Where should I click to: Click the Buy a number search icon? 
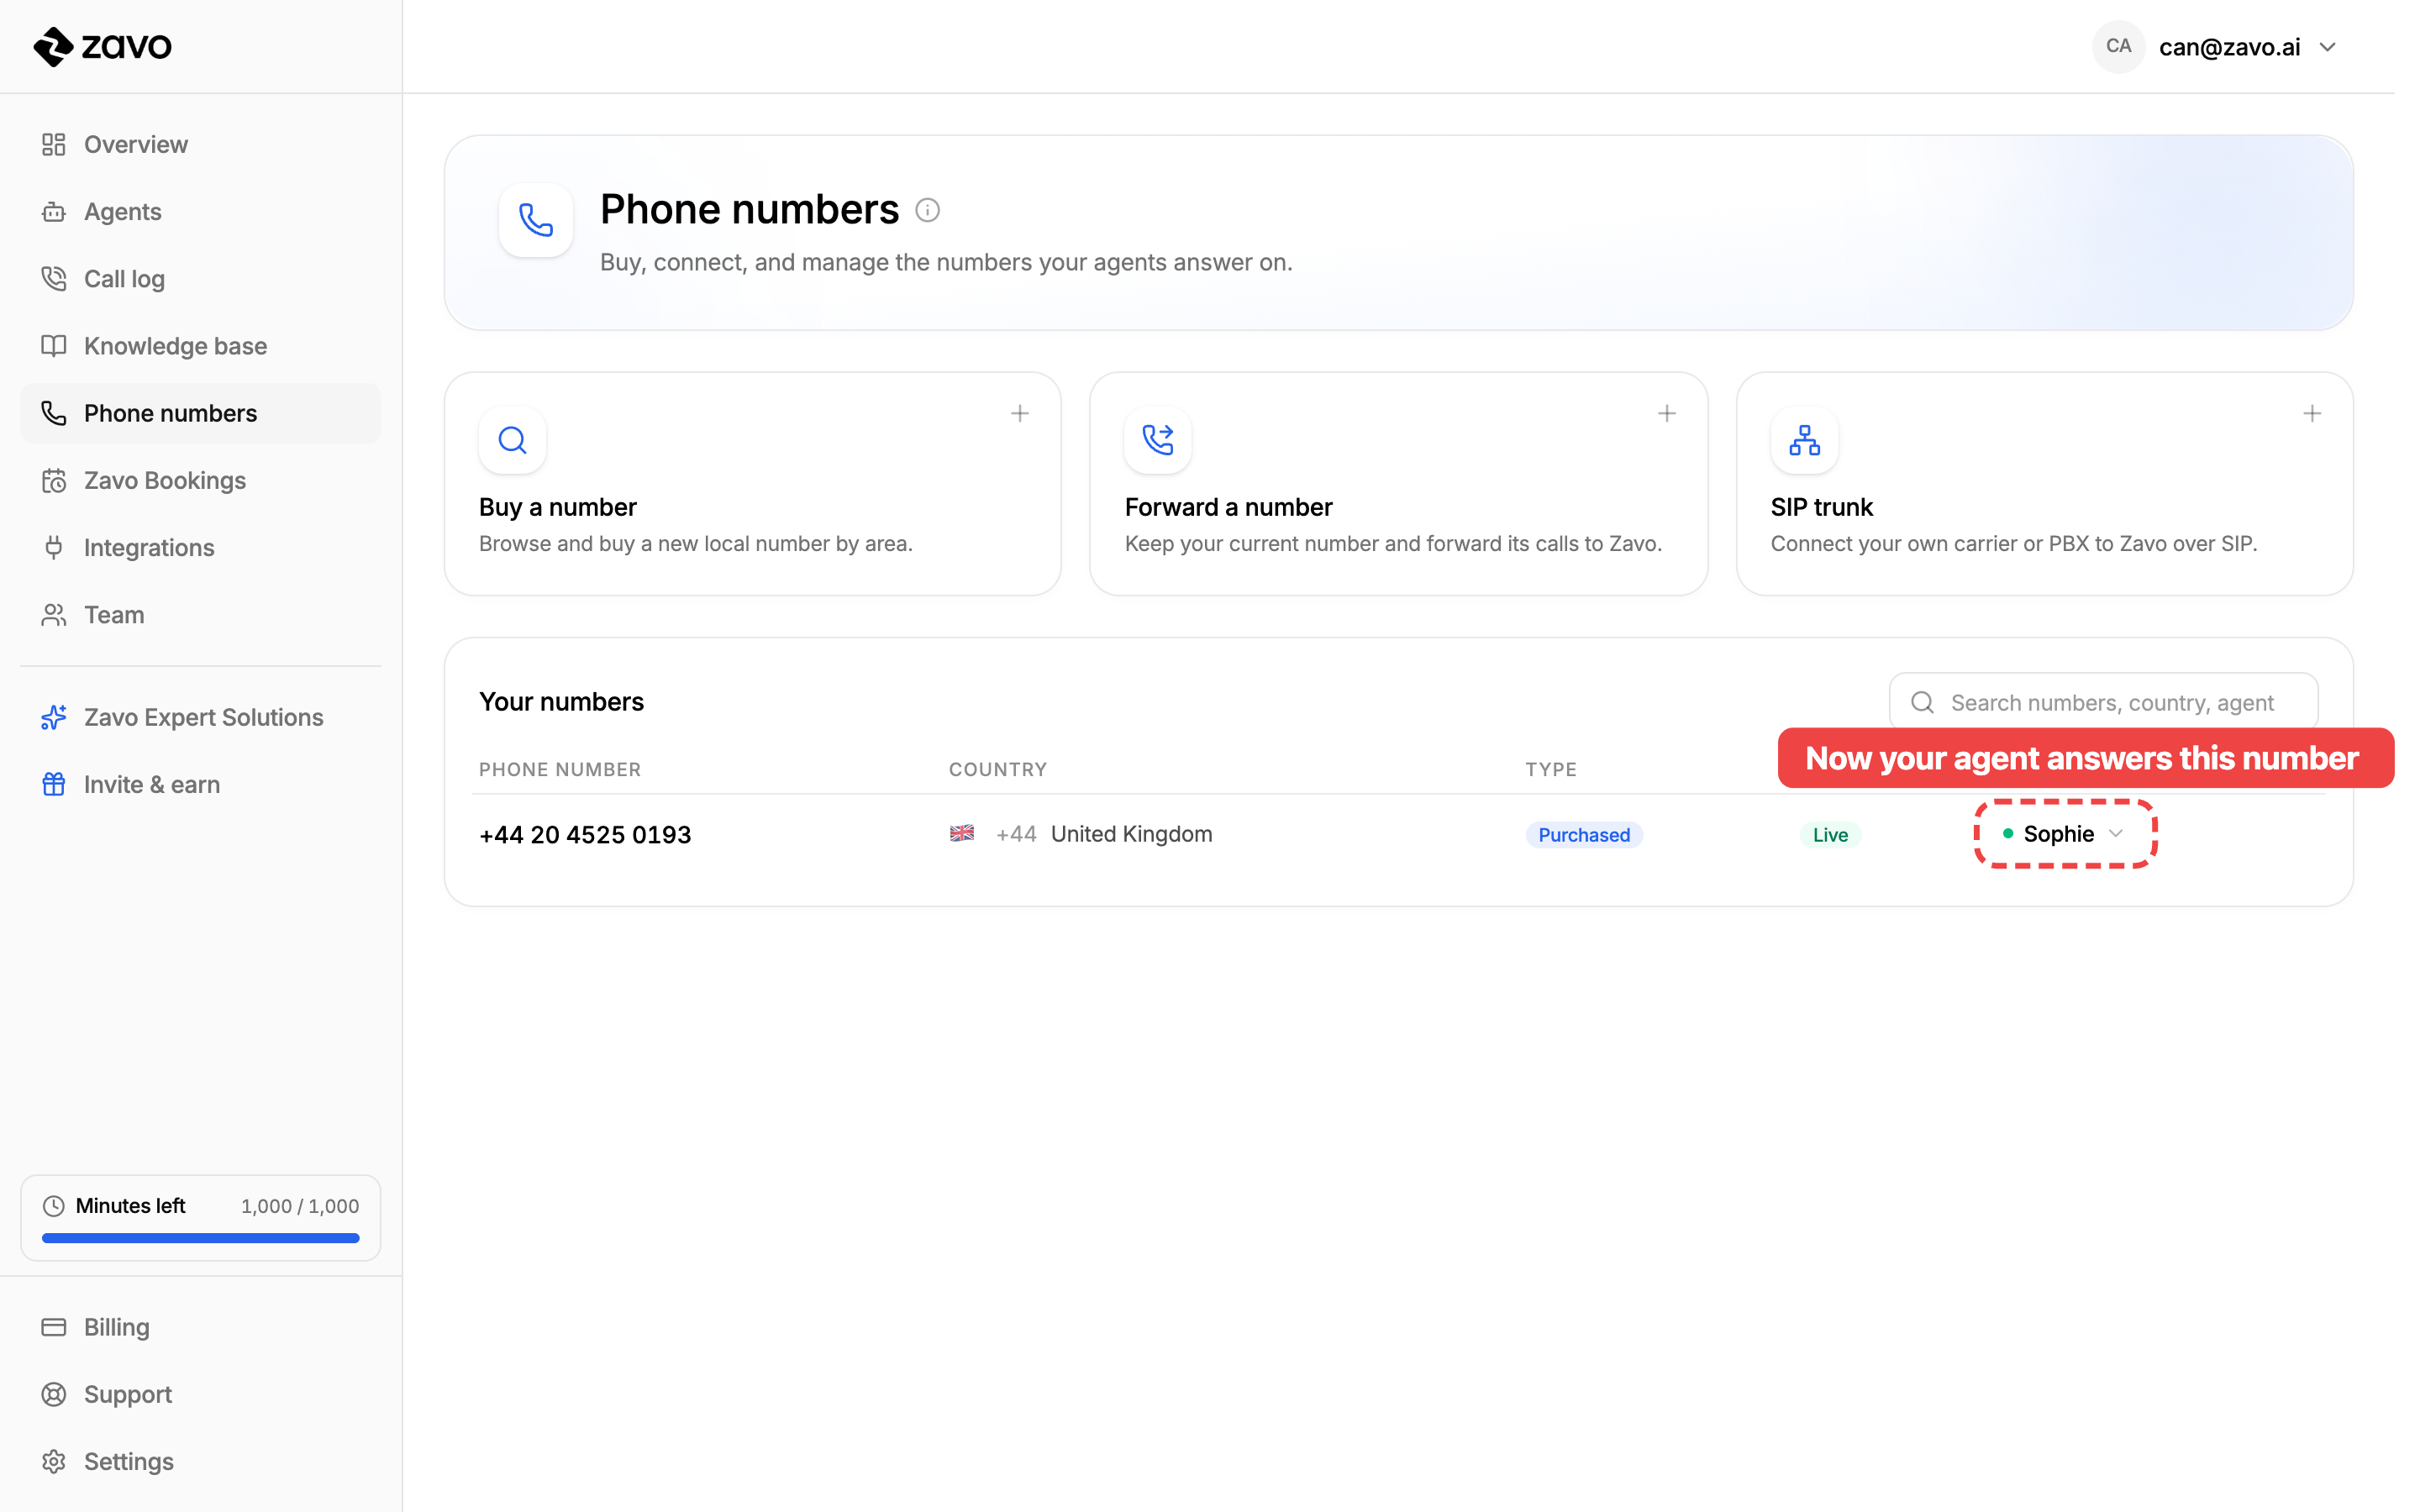tap(513, 440)
